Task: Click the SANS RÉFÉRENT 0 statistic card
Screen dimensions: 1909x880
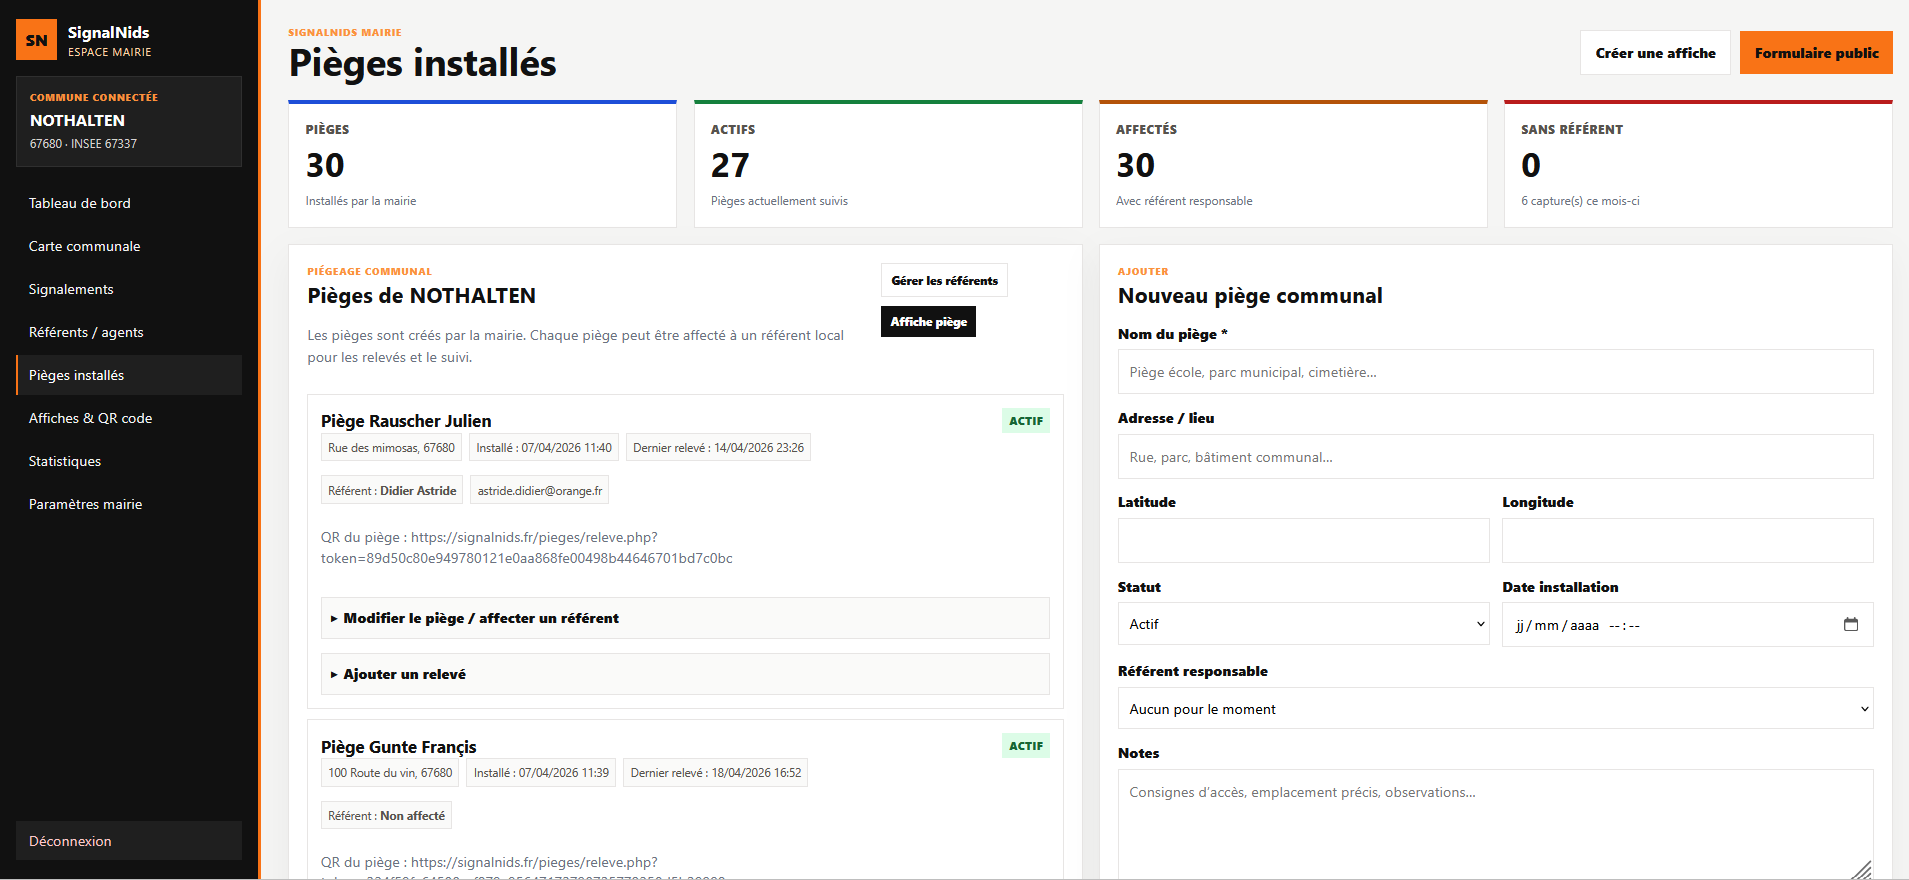Action: [x=1698, y=164]
